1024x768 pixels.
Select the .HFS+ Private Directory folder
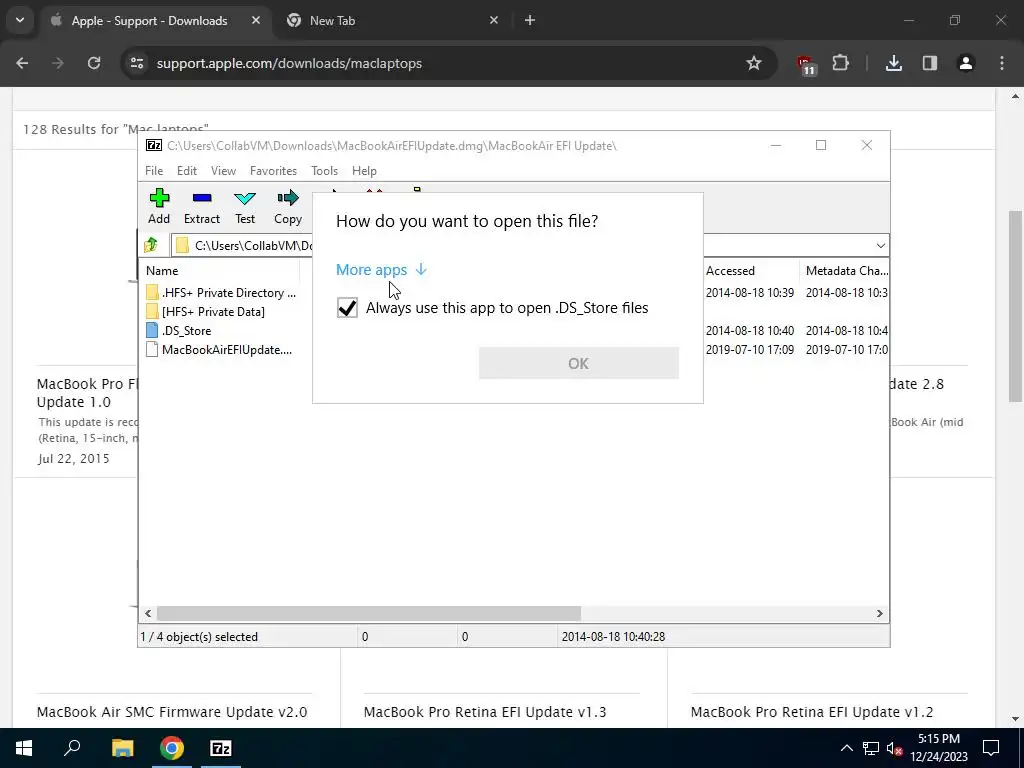tap(221, 293)
